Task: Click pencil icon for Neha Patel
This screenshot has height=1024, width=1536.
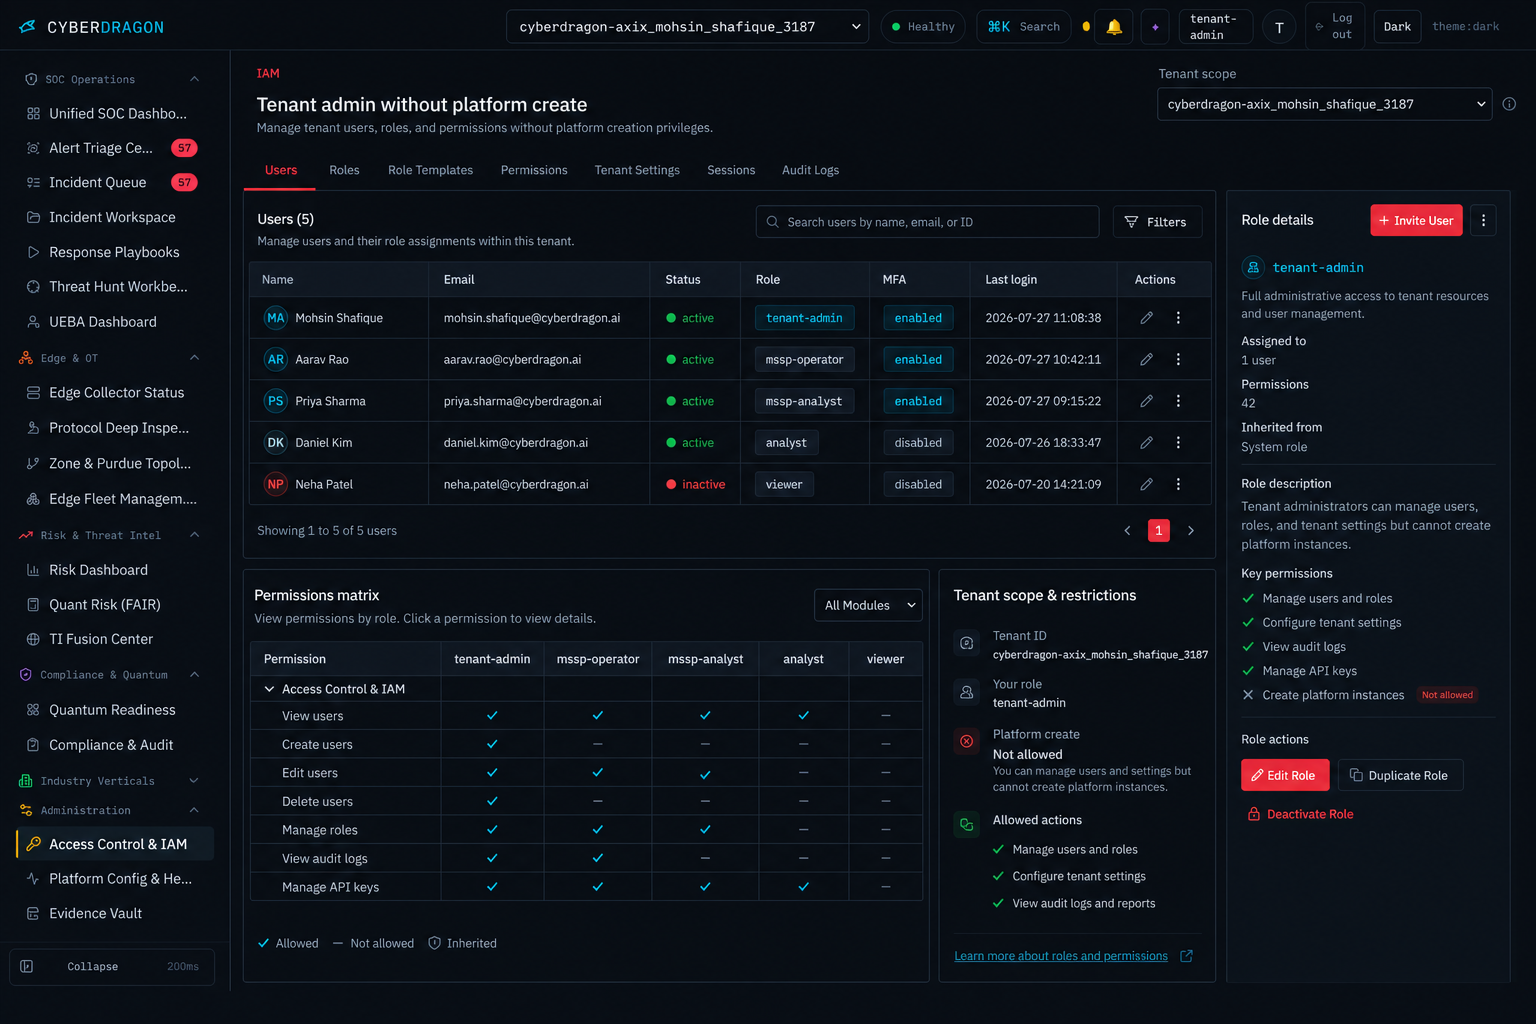Action: tap(1147, 484)
